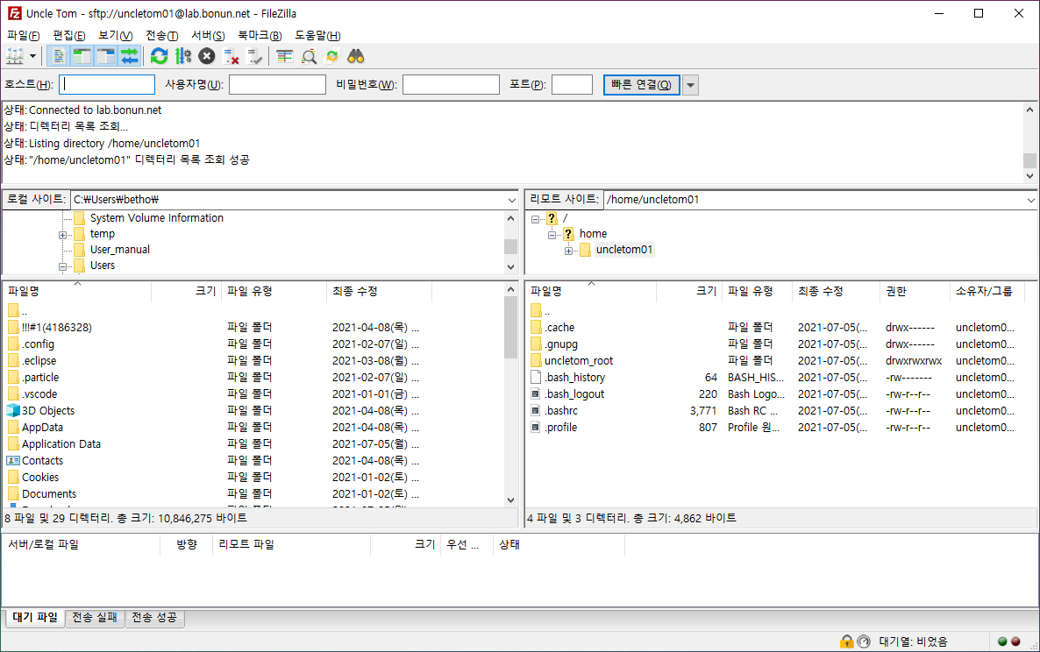Open the Site Manager icon
The height and width of the screenshot is (652, 1040).
[15, 56]
